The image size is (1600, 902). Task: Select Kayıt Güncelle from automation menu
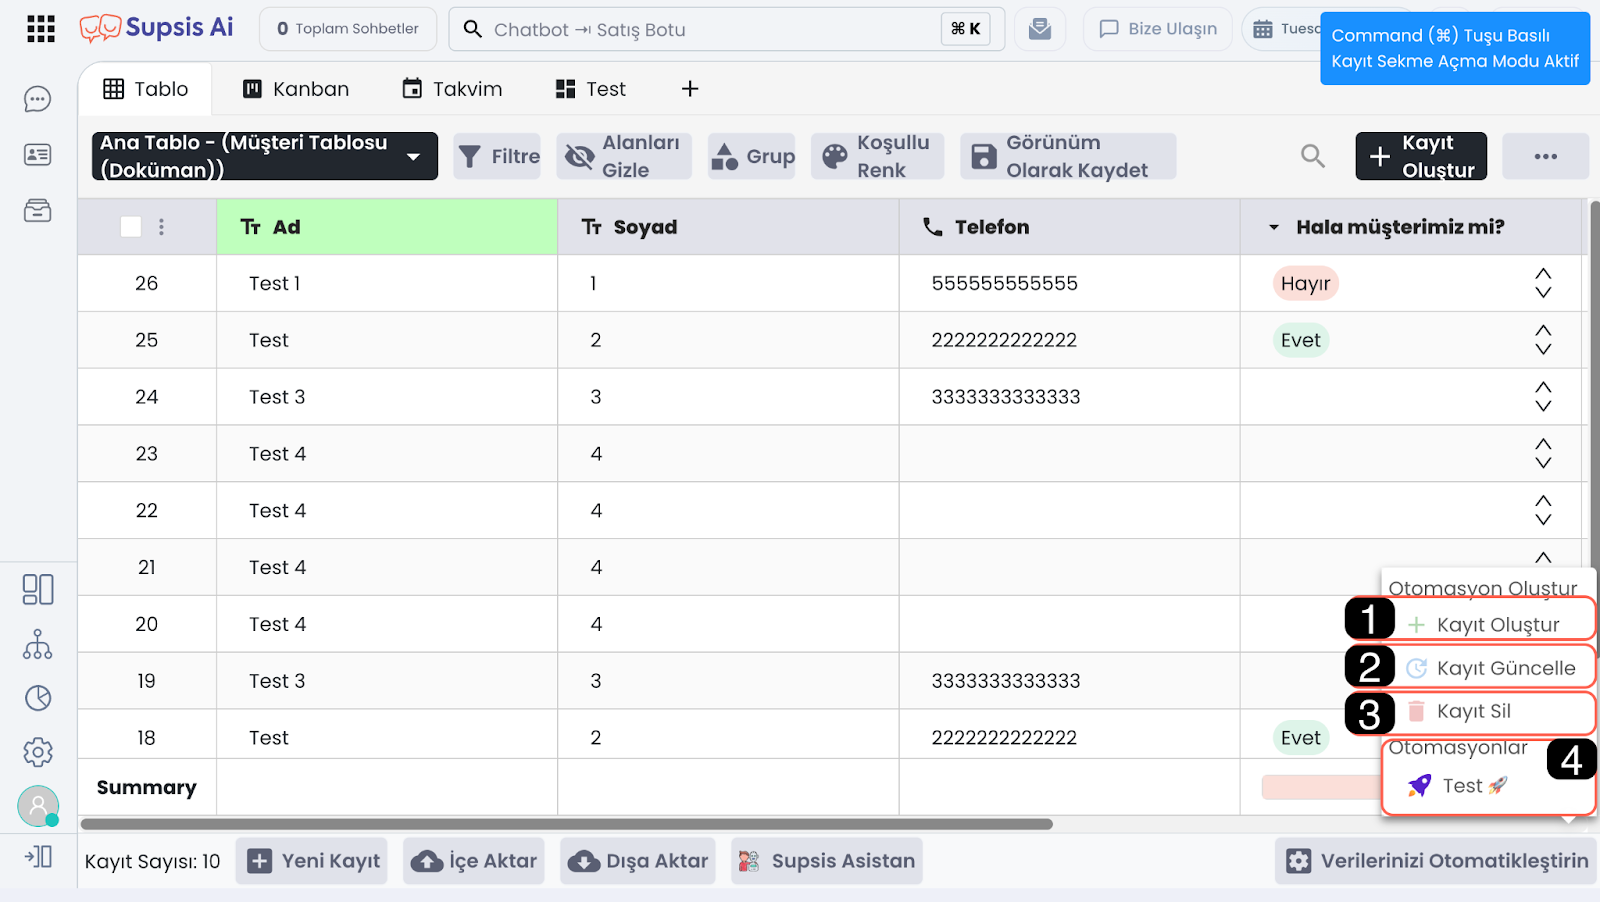pos(1505,668)
